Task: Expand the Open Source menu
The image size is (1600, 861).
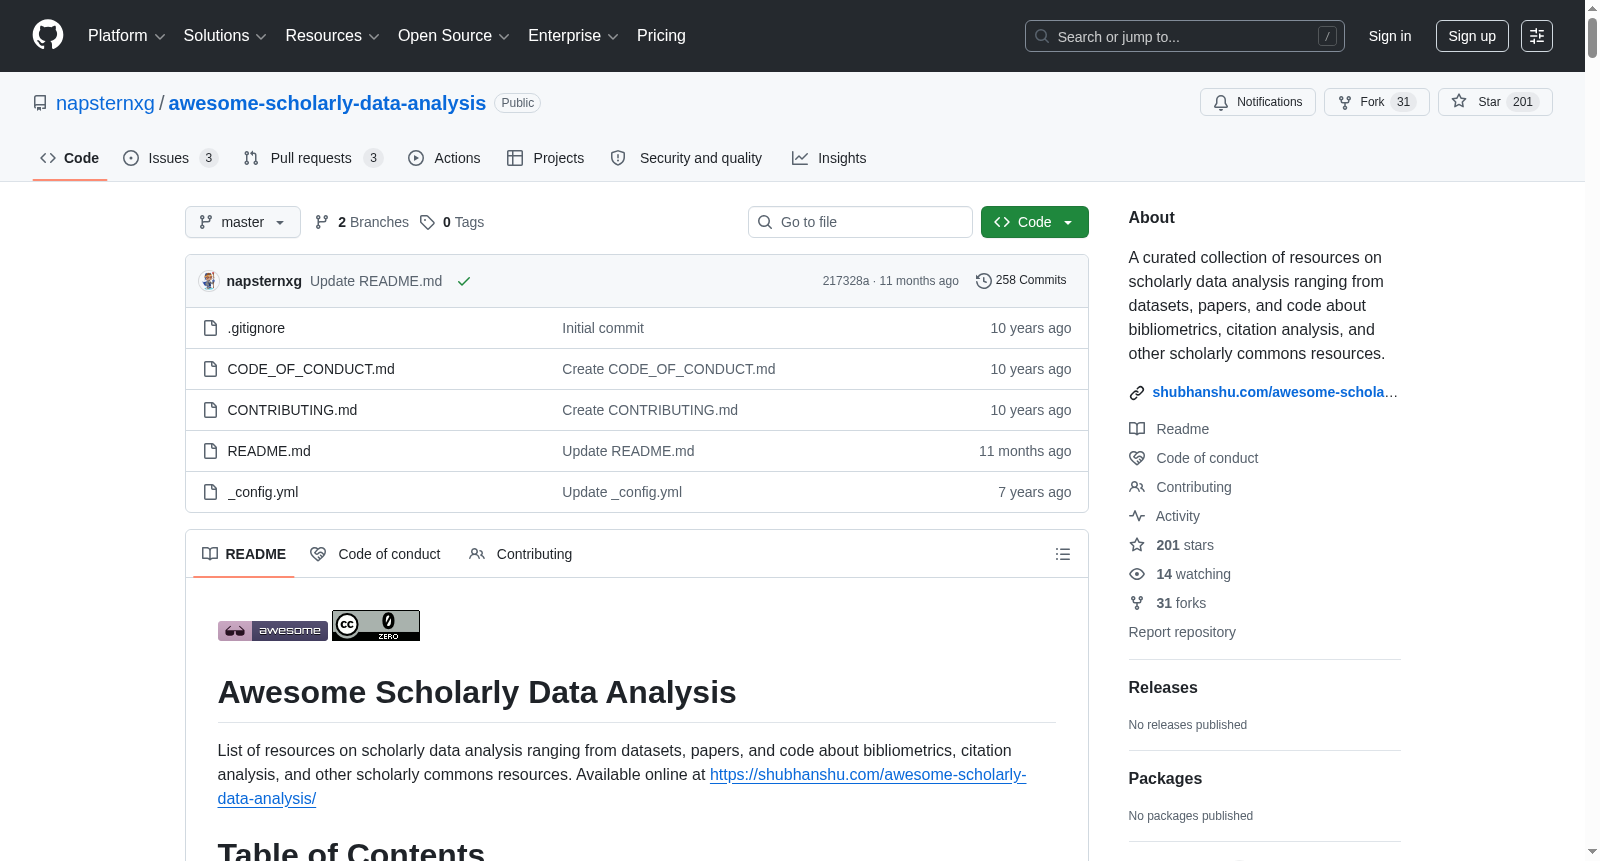Action: coord(454,36)
